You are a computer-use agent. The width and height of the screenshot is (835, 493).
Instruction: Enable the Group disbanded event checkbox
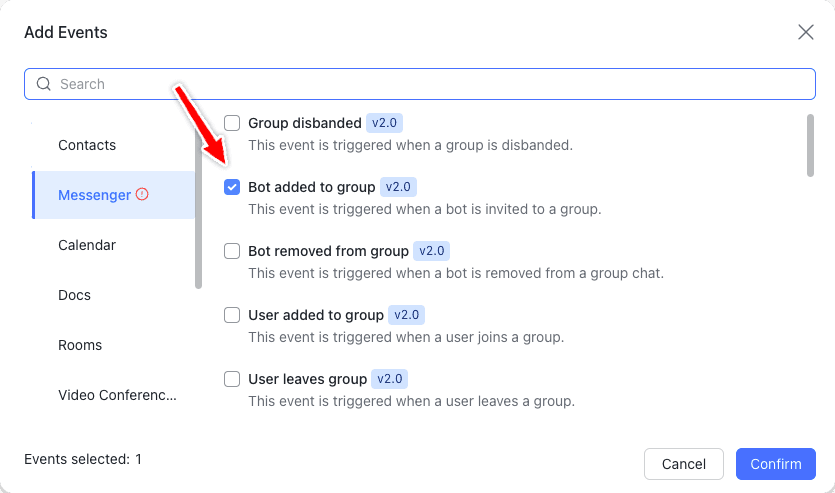(x=232, y=123)
